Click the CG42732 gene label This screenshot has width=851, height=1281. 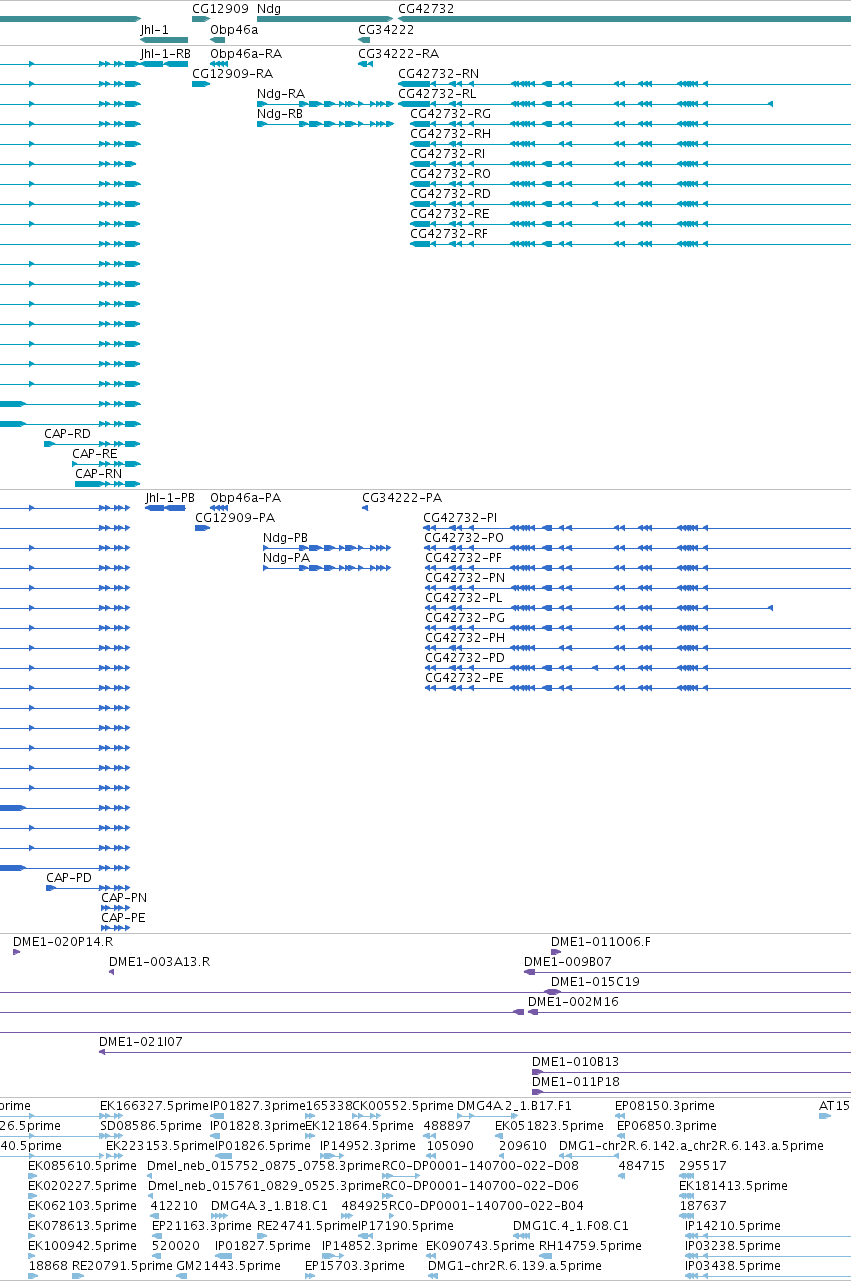[426, 8]
